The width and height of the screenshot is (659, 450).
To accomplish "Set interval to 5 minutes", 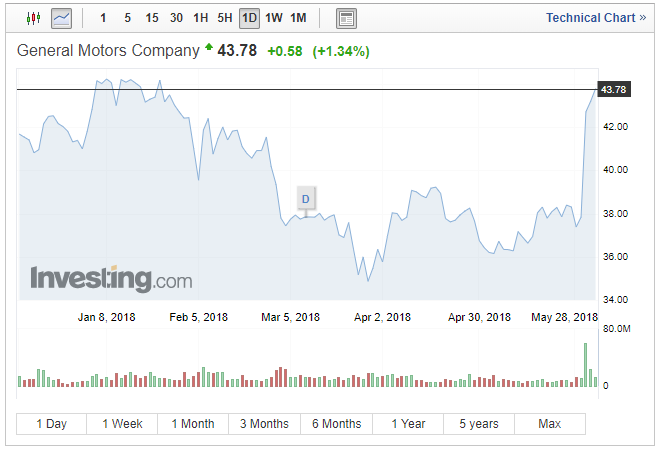I will pos(127,18).
